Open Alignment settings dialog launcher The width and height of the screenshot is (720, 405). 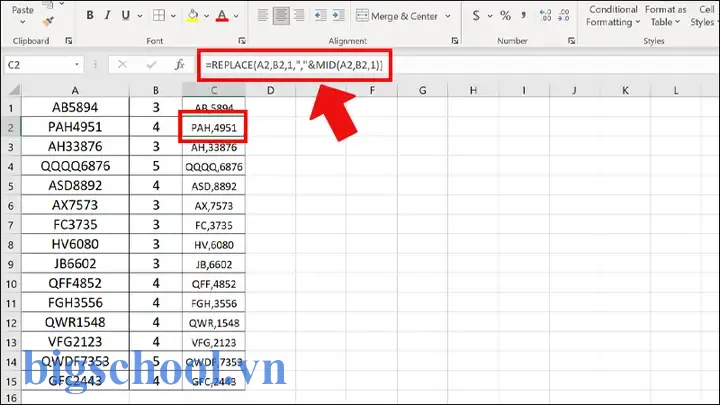pyautogui.click(x=455, y=41)
